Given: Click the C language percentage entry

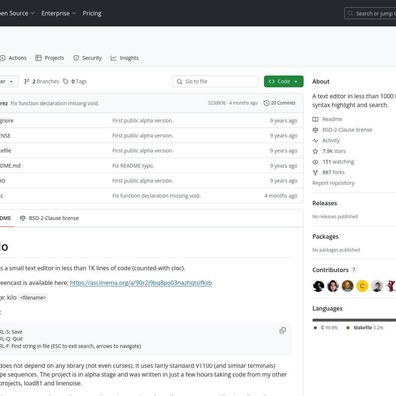Looking at the screenshot, I should point(326,328).
